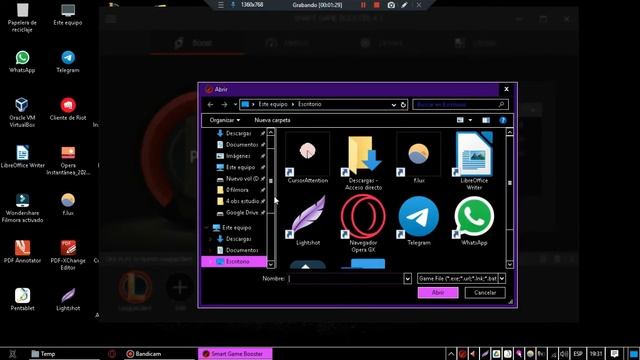
Task: Open the Game File type filter dropdown
Action: pos(502,278)
